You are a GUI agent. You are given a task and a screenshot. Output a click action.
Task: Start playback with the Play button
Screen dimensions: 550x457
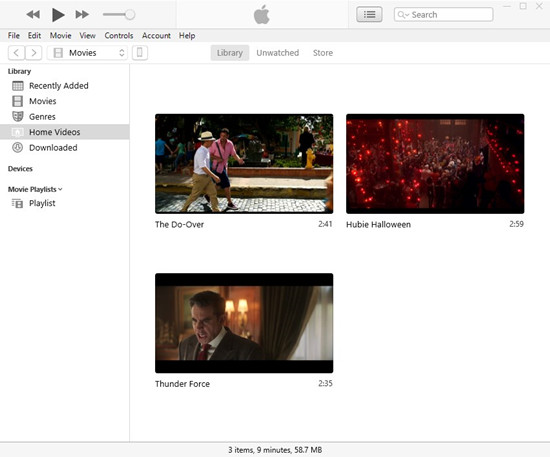click(58, 15)
